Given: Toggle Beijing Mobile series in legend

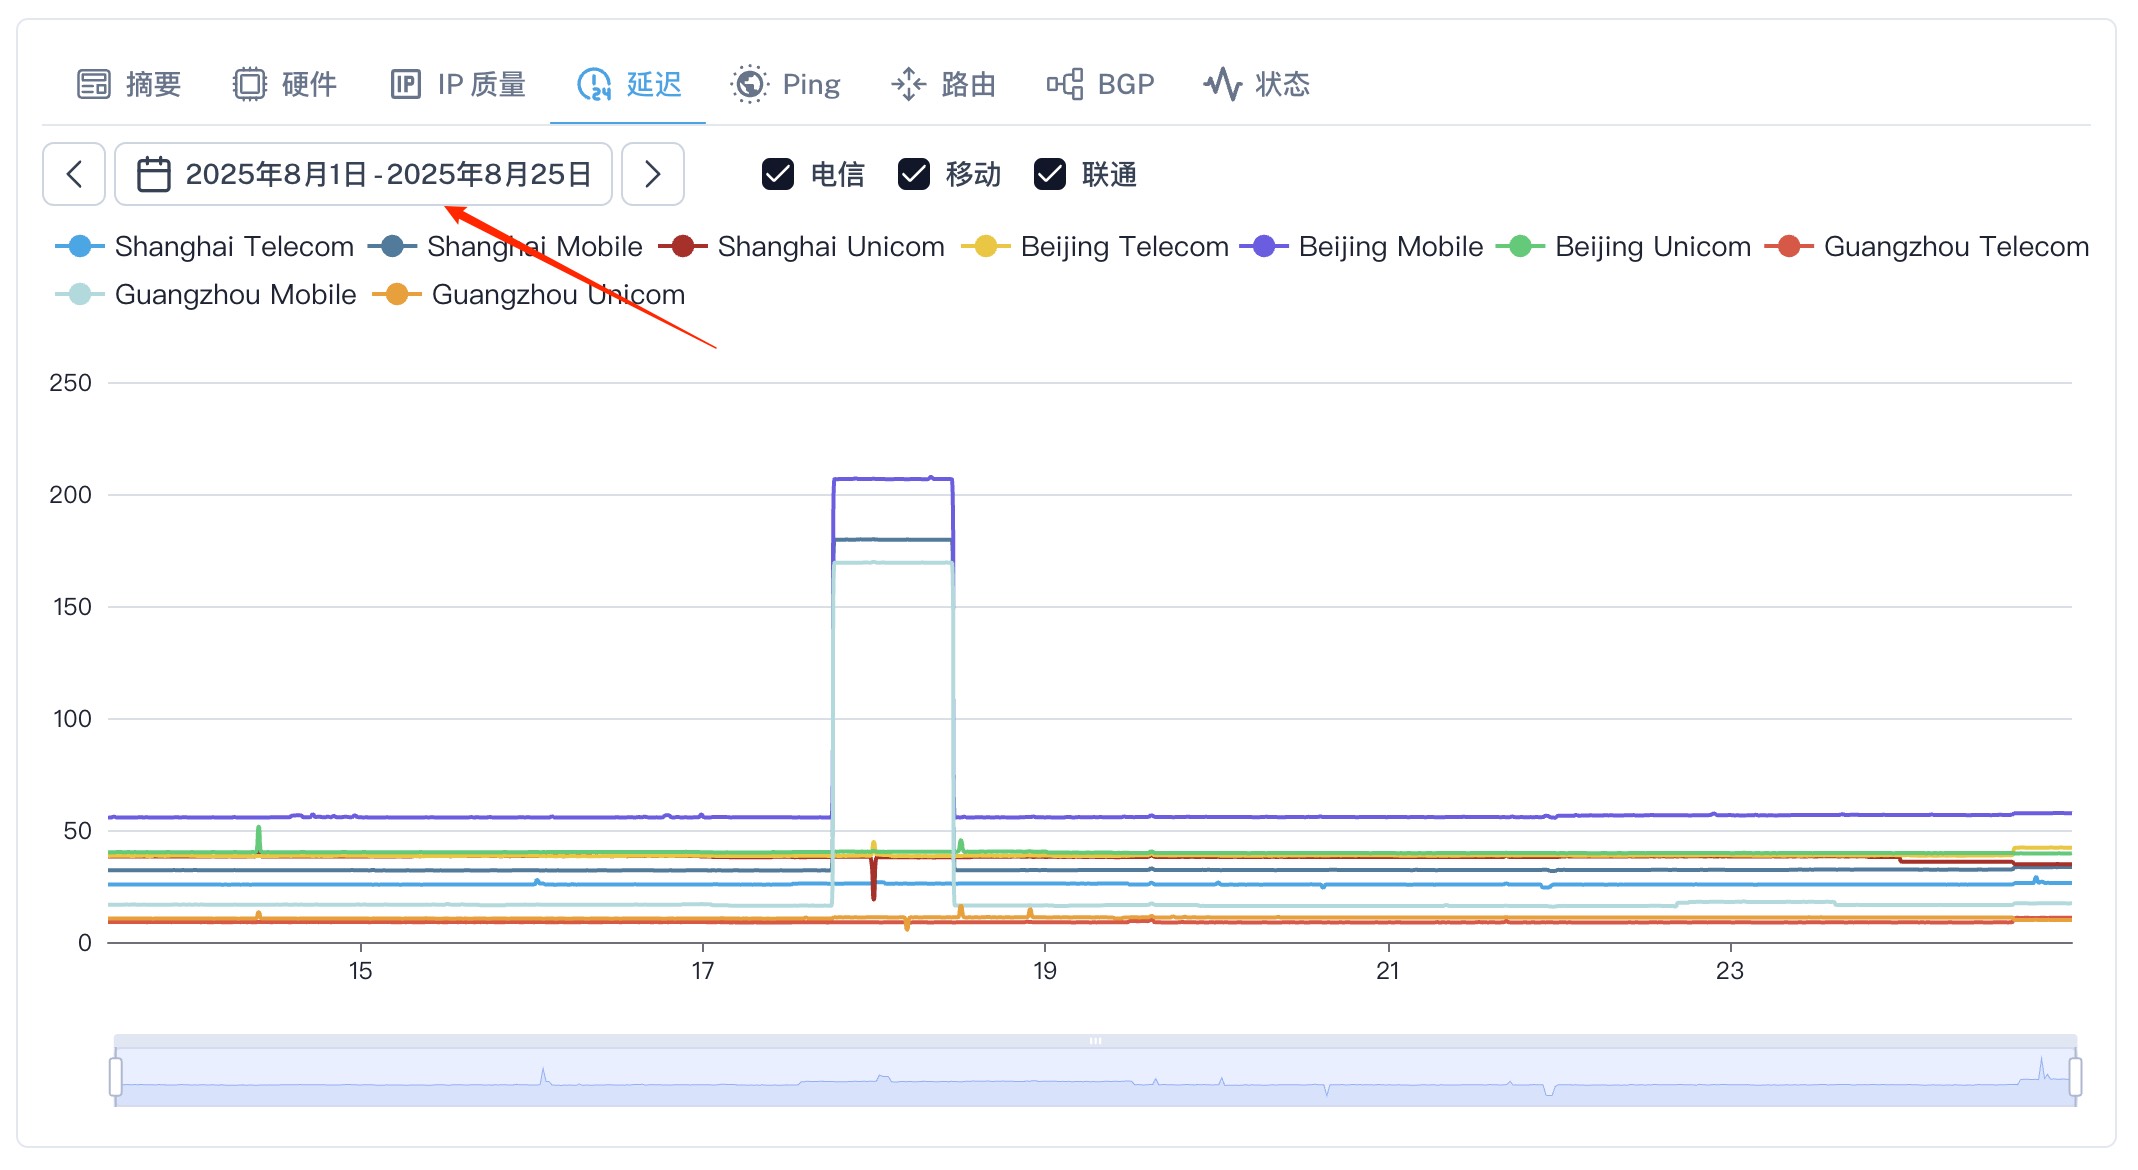Looking at the screenshot, I should point(1390,246).
